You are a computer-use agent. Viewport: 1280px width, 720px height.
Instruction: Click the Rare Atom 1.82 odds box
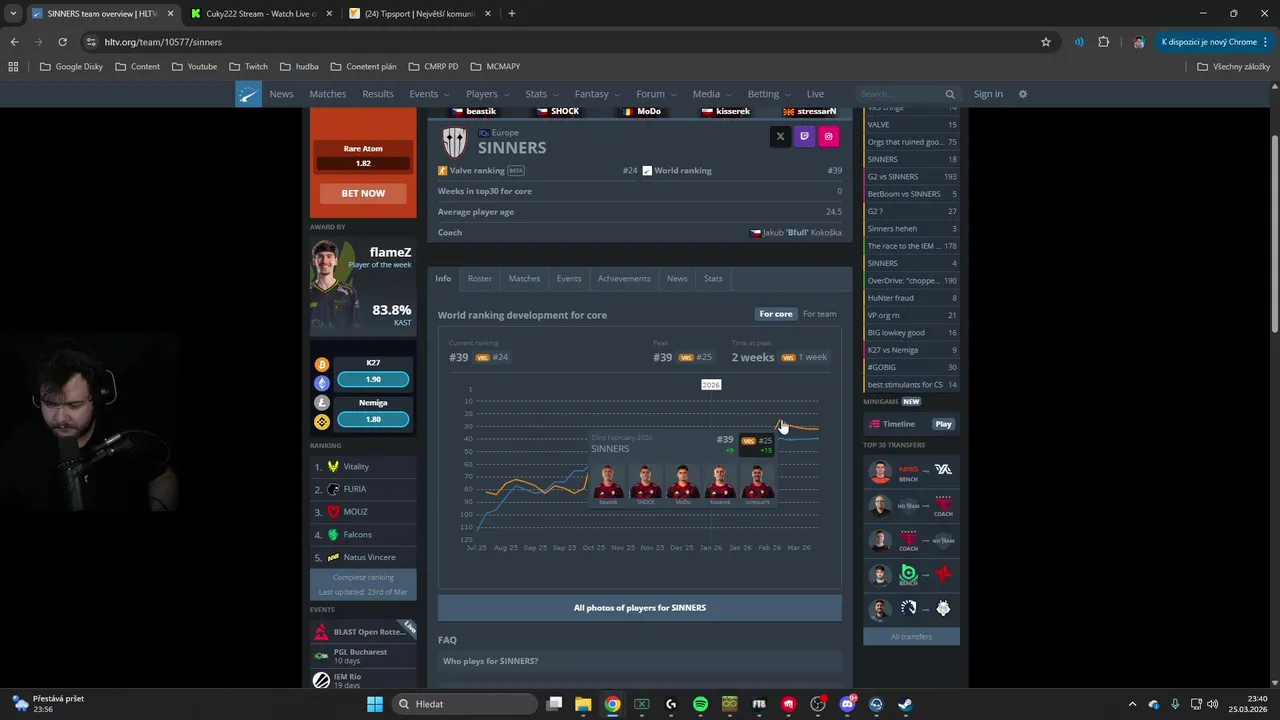363,163
